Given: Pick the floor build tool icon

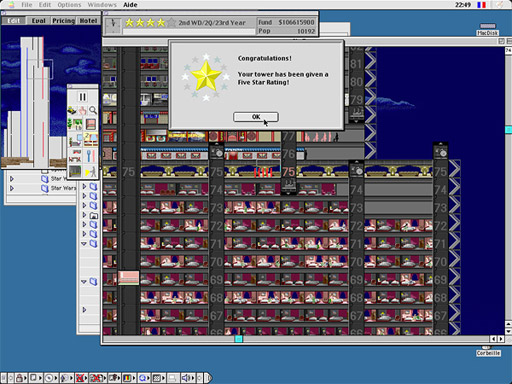Looking at the screenshot, I should 91,124.
